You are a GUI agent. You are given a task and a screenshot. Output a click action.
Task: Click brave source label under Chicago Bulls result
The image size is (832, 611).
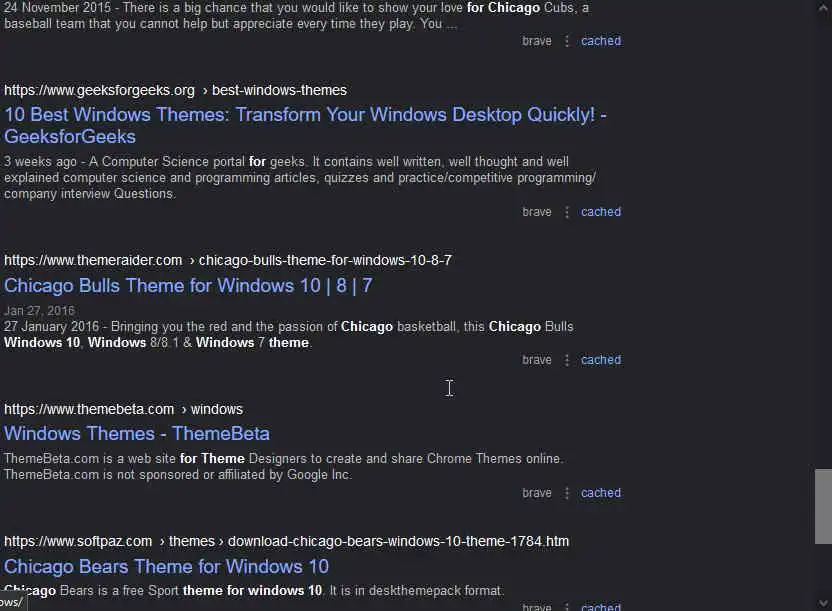coord(536,360)
